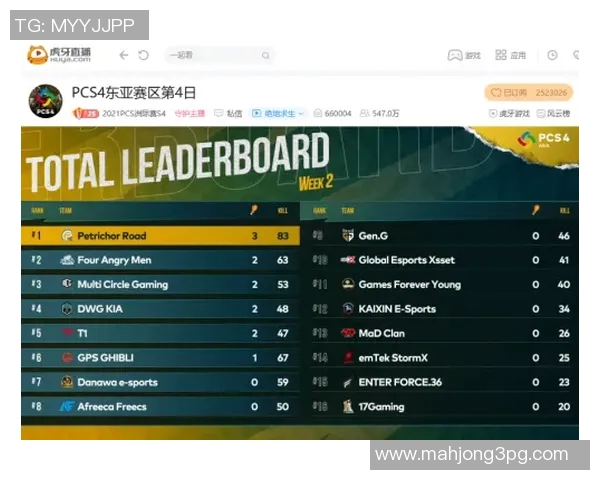This screenshot has height=480, width=600.
Task: Click the PCS4 streamer avatar
Action: point(45,102)
